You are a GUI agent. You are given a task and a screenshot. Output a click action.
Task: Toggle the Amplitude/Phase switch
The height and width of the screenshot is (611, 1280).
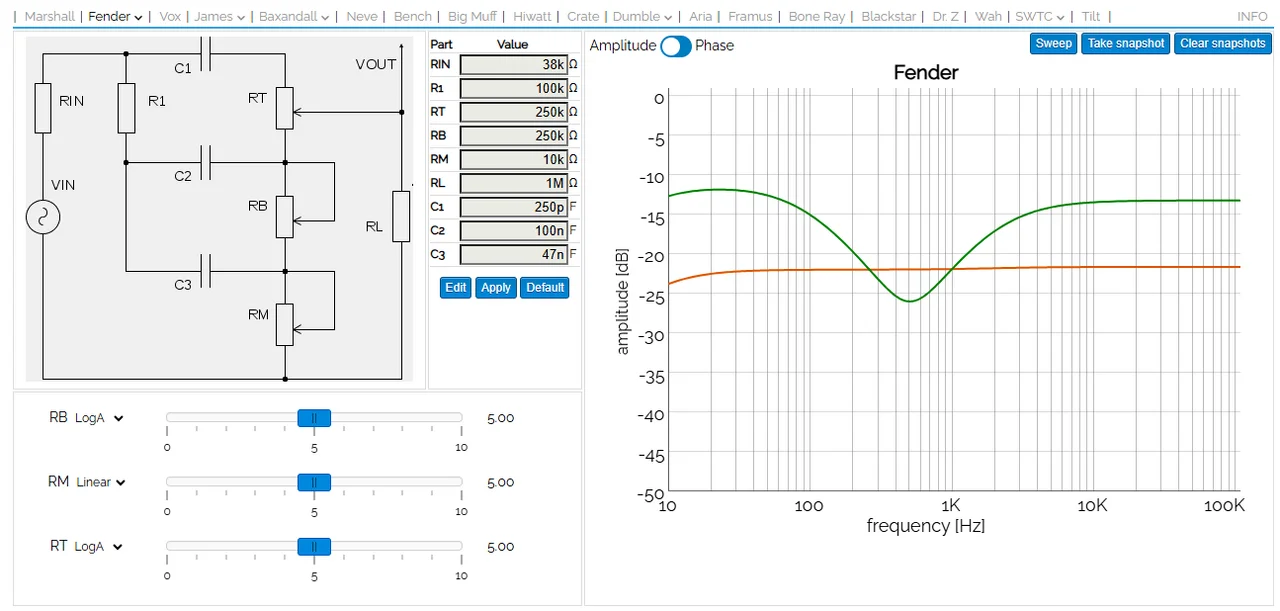pos(675,46)
